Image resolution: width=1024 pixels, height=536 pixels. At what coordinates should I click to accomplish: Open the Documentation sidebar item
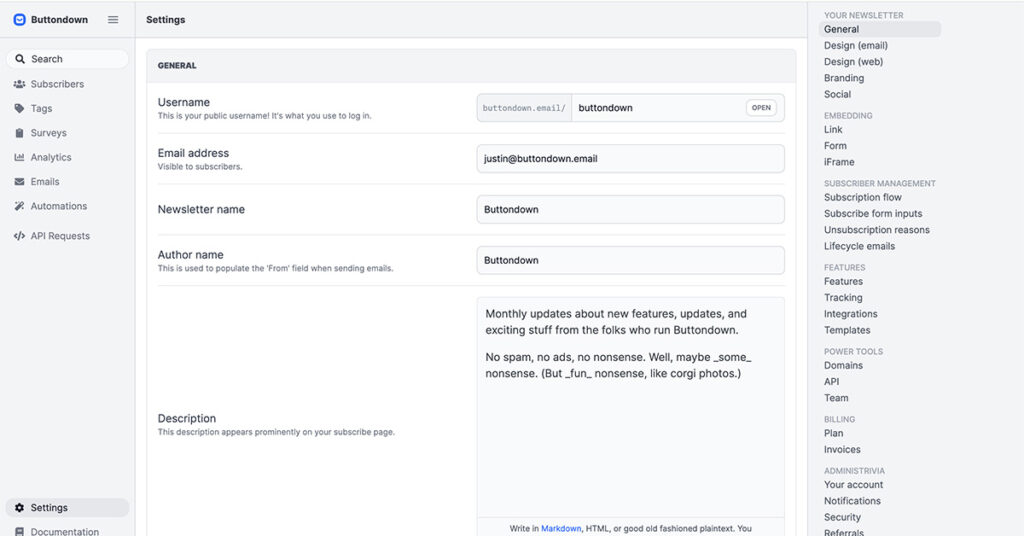[64, 531]
